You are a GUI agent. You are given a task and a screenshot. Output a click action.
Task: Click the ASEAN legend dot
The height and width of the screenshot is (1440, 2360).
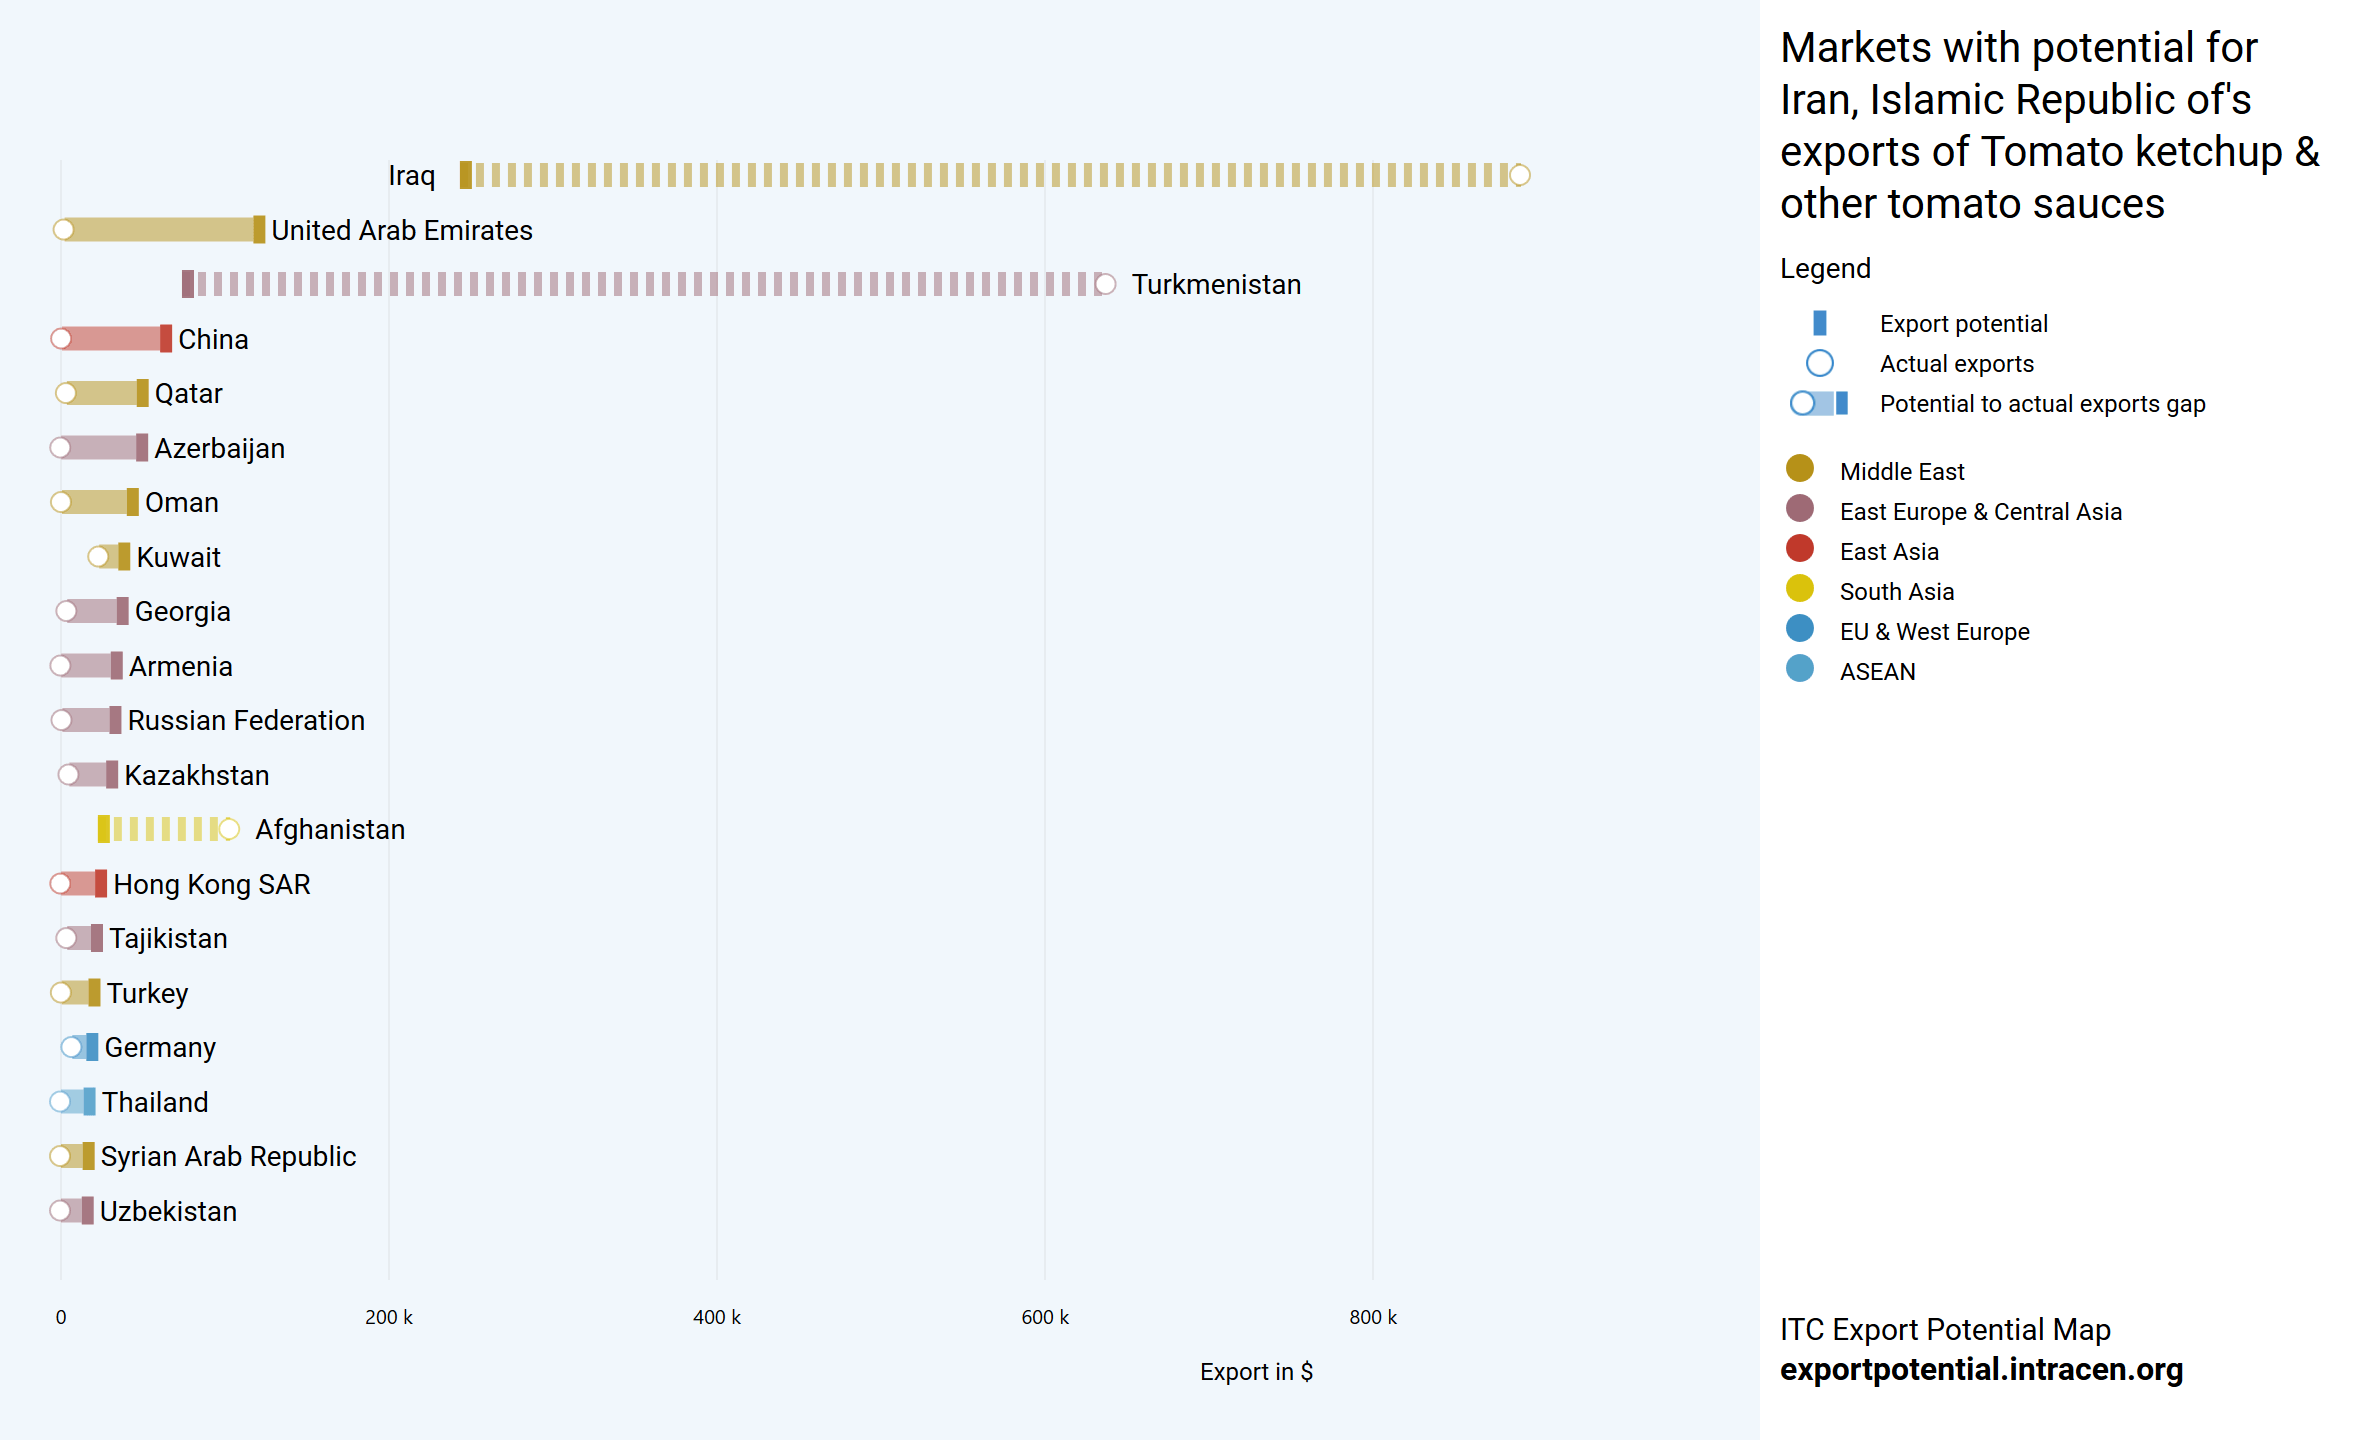pos(1799,669)
